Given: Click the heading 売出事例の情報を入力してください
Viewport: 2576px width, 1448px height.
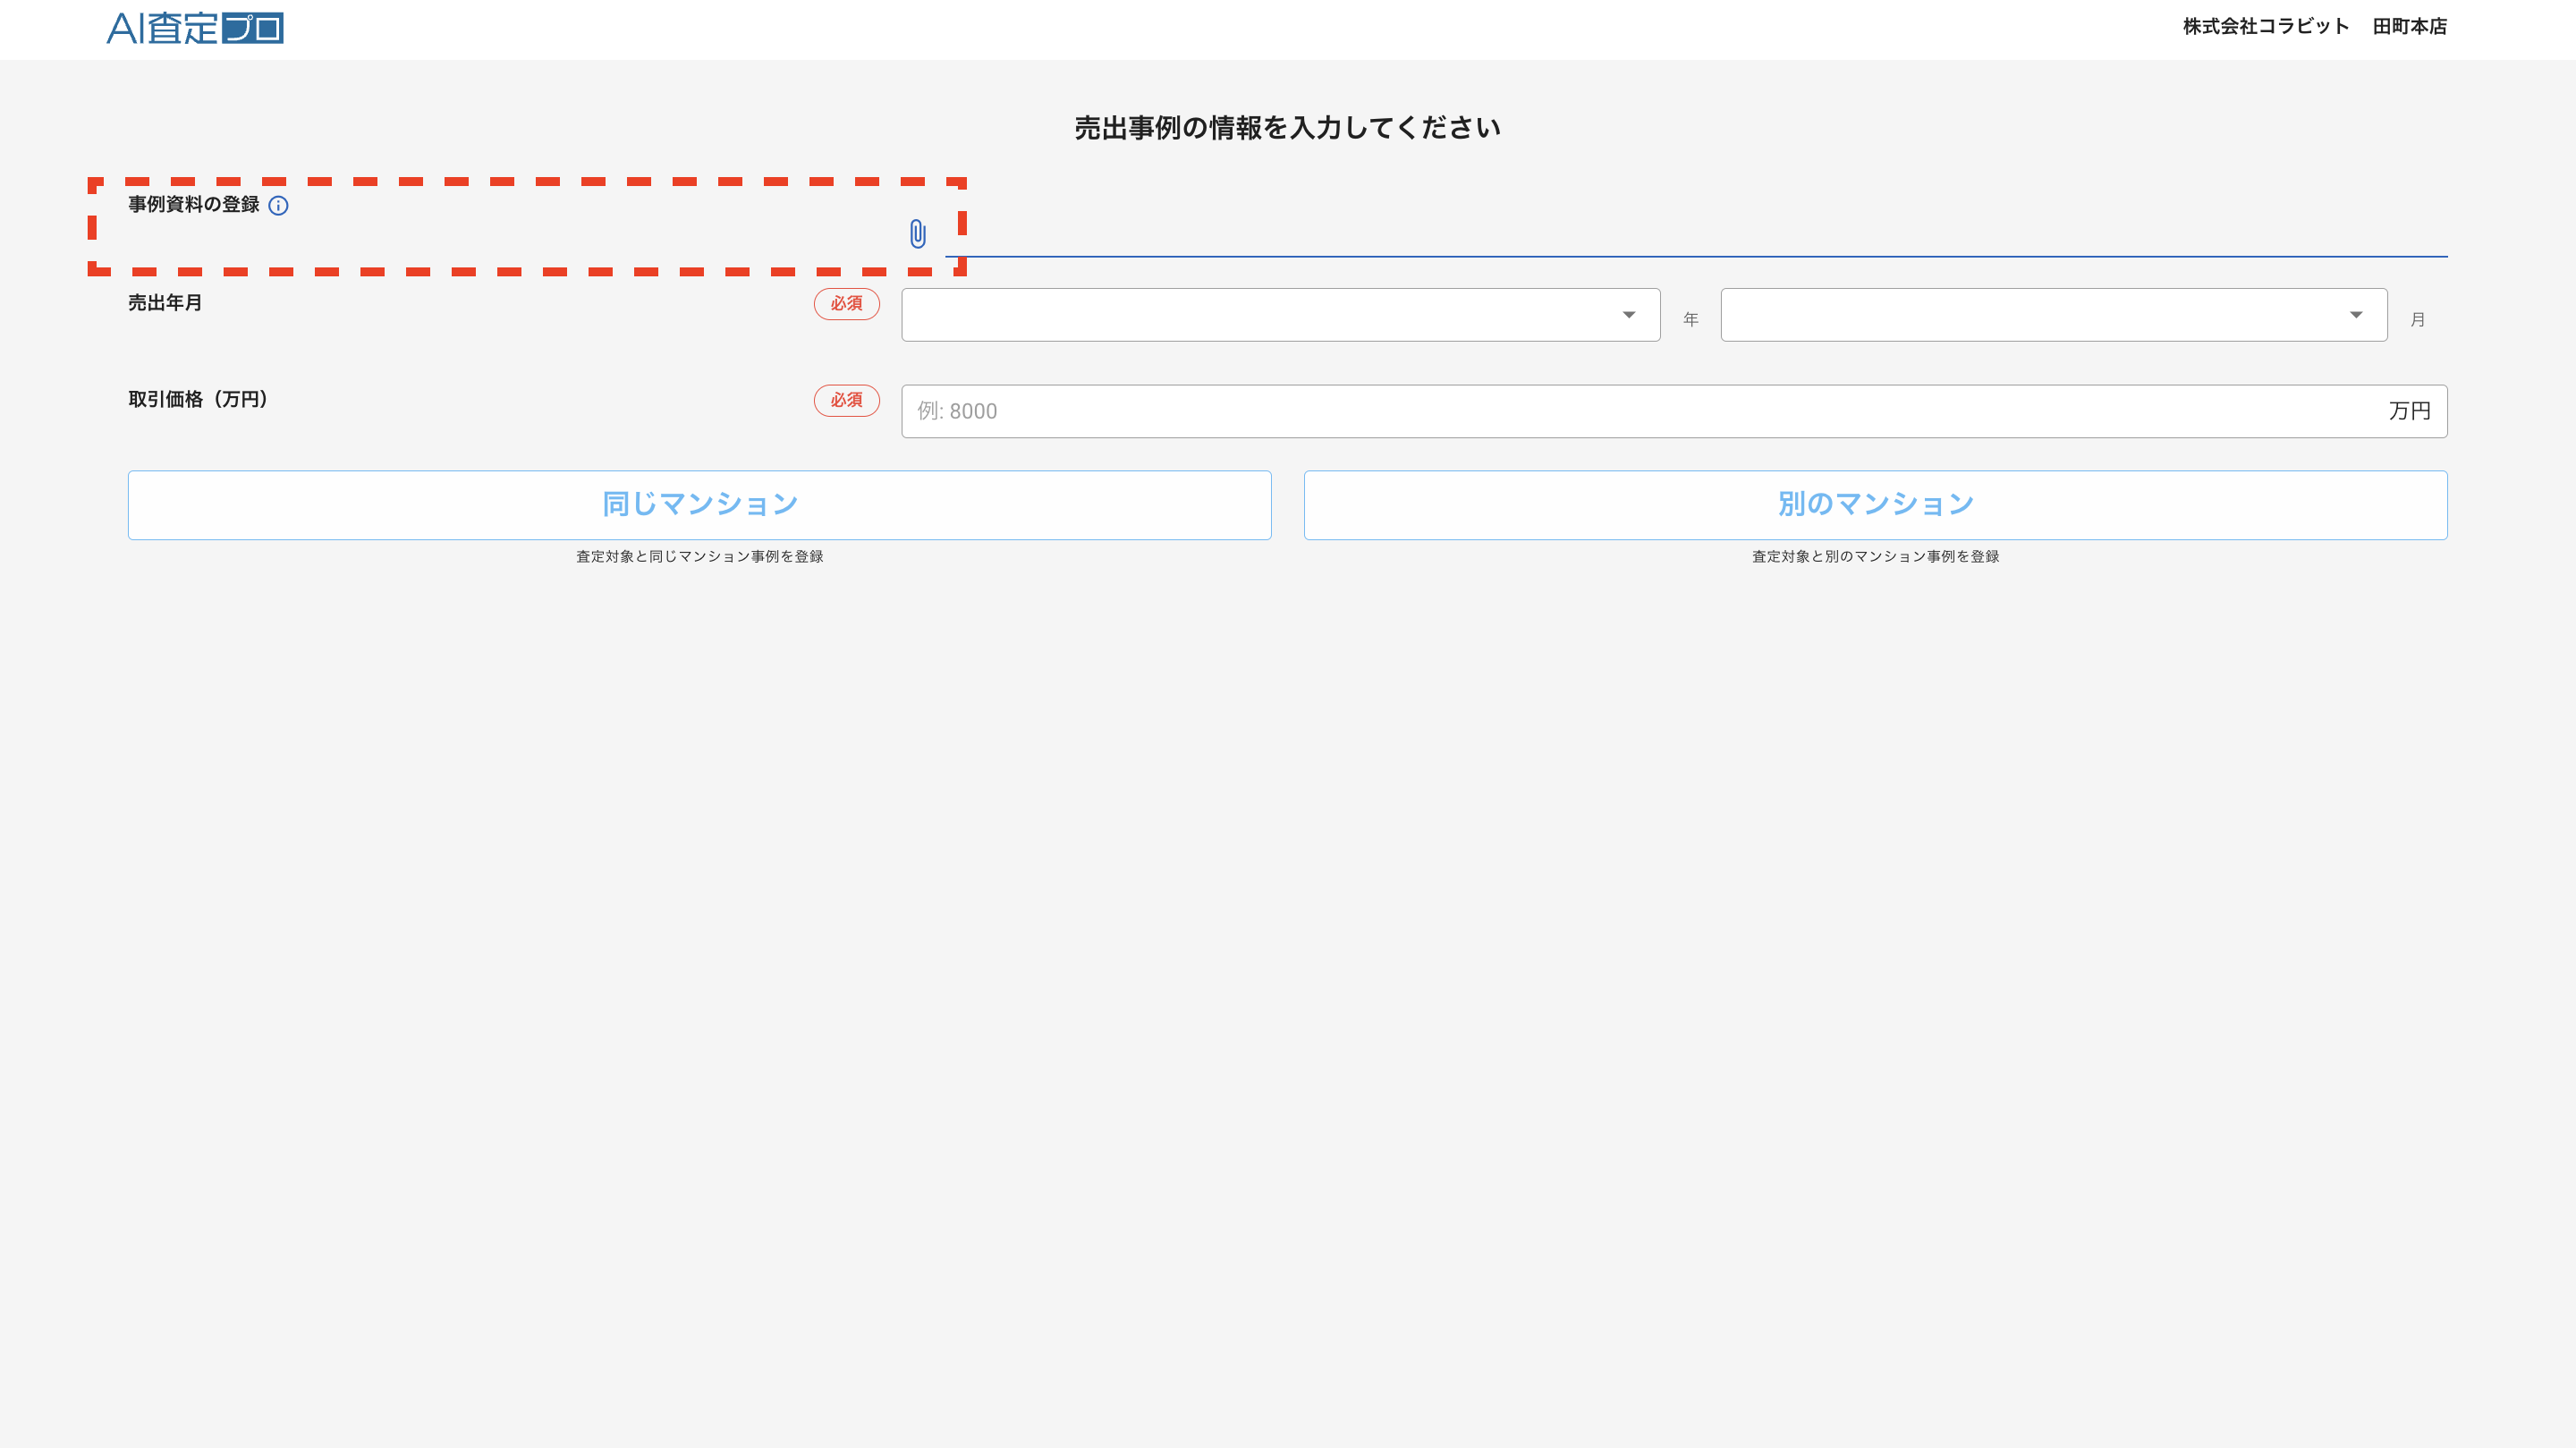Looking at the screenshot, I should (1287, 128).
